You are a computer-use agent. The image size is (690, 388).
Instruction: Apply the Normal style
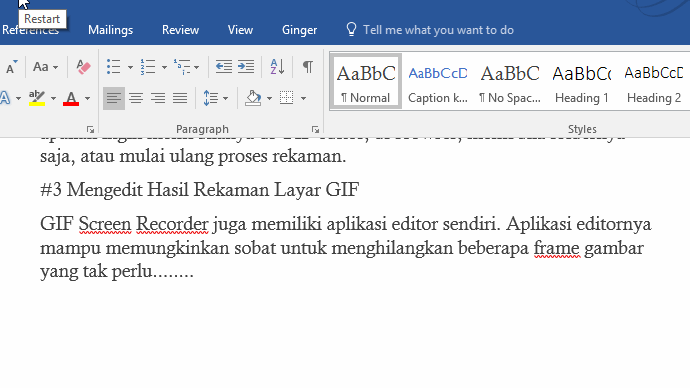coord(366,82)
